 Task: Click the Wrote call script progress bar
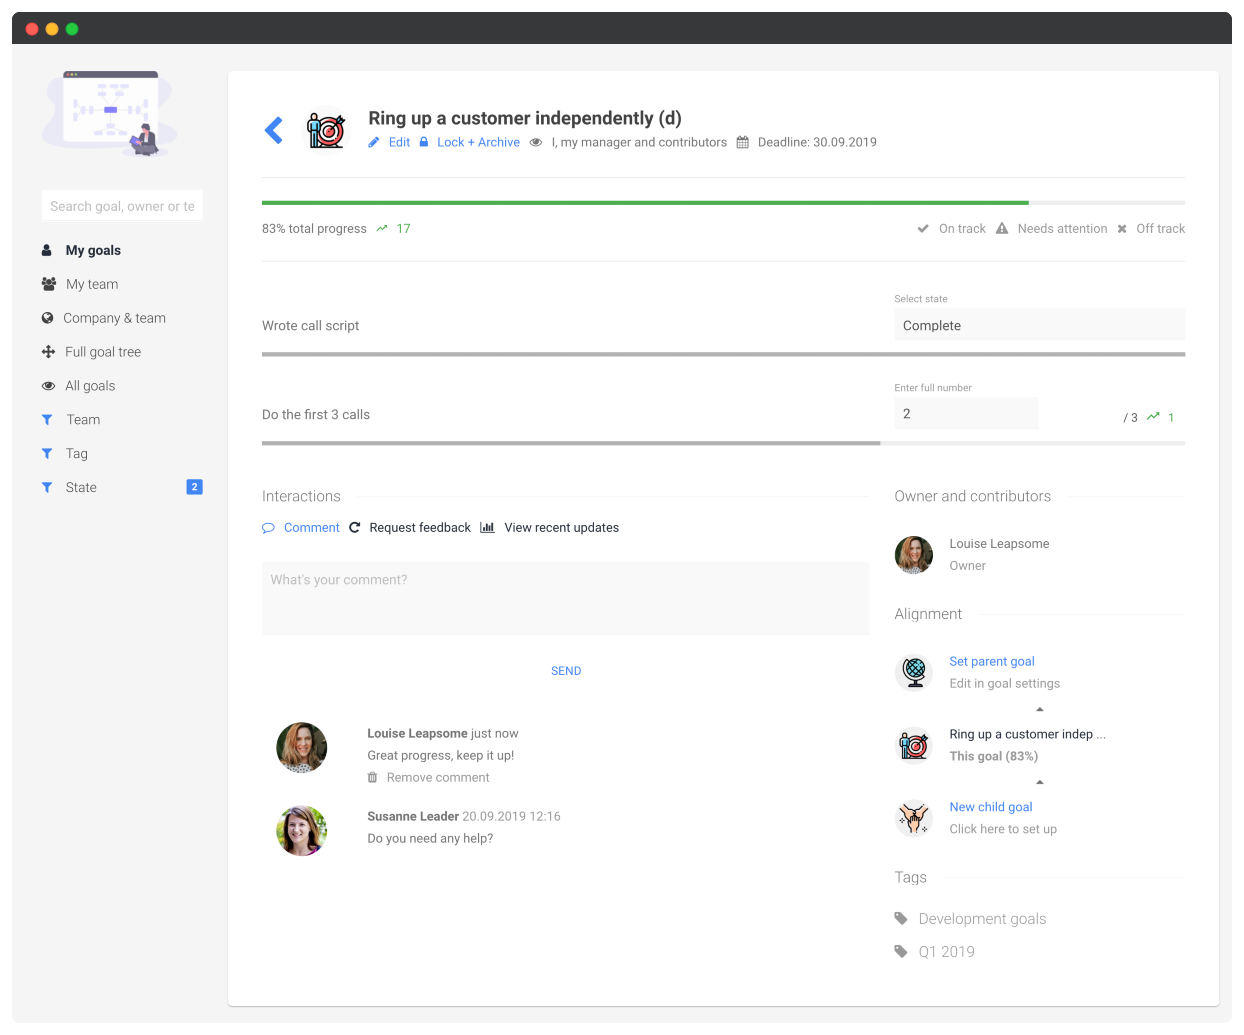click(724, 354)
